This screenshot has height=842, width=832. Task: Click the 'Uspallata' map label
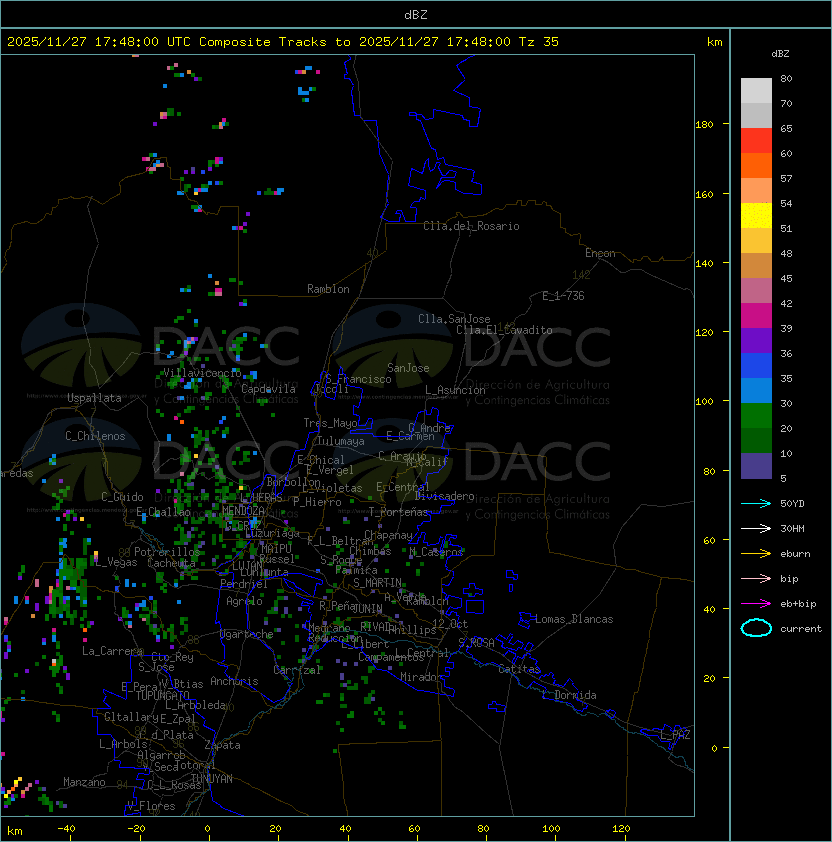[x=94, y=398]
